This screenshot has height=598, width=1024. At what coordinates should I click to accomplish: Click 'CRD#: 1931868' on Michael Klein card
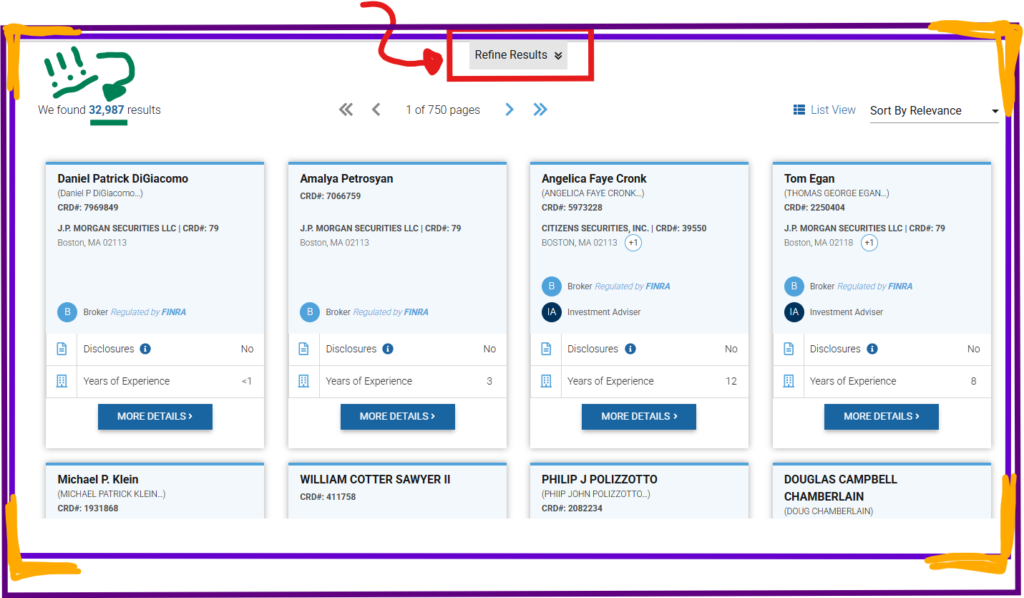(88, 509)
